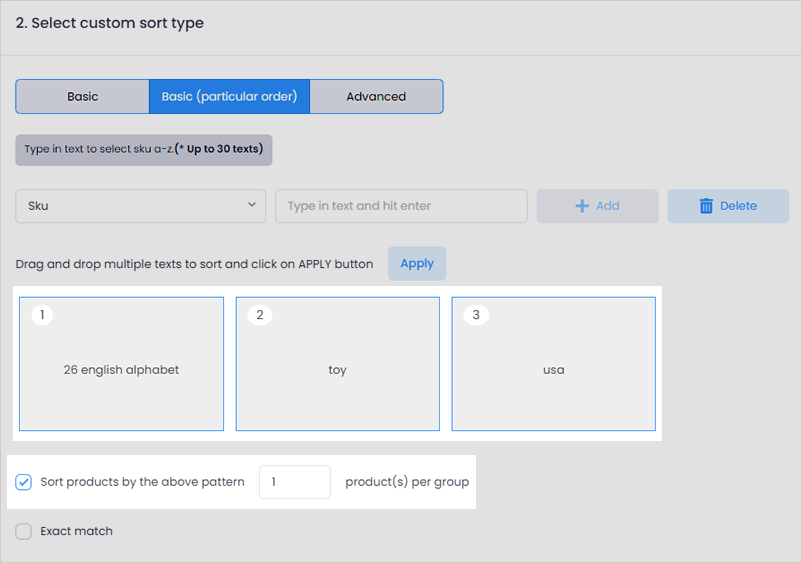
Task: Click the '2. Select custom sort type' heading
Action: pyautogui.click(x=109, y=23)
